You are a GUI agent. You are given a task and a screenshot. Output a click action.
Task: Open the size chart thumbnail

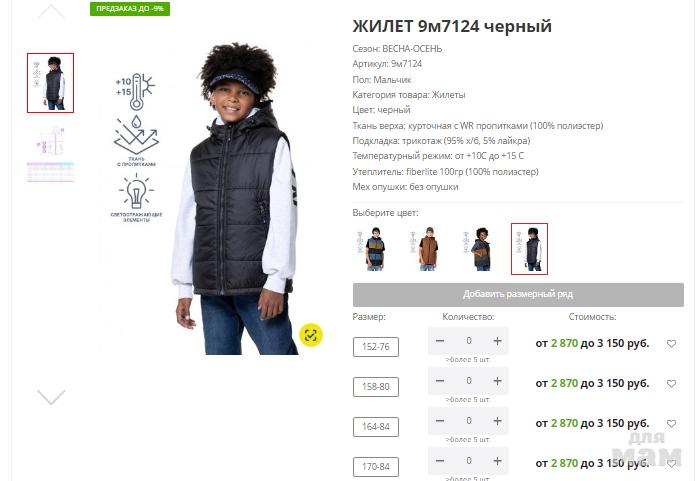[51, 154]
